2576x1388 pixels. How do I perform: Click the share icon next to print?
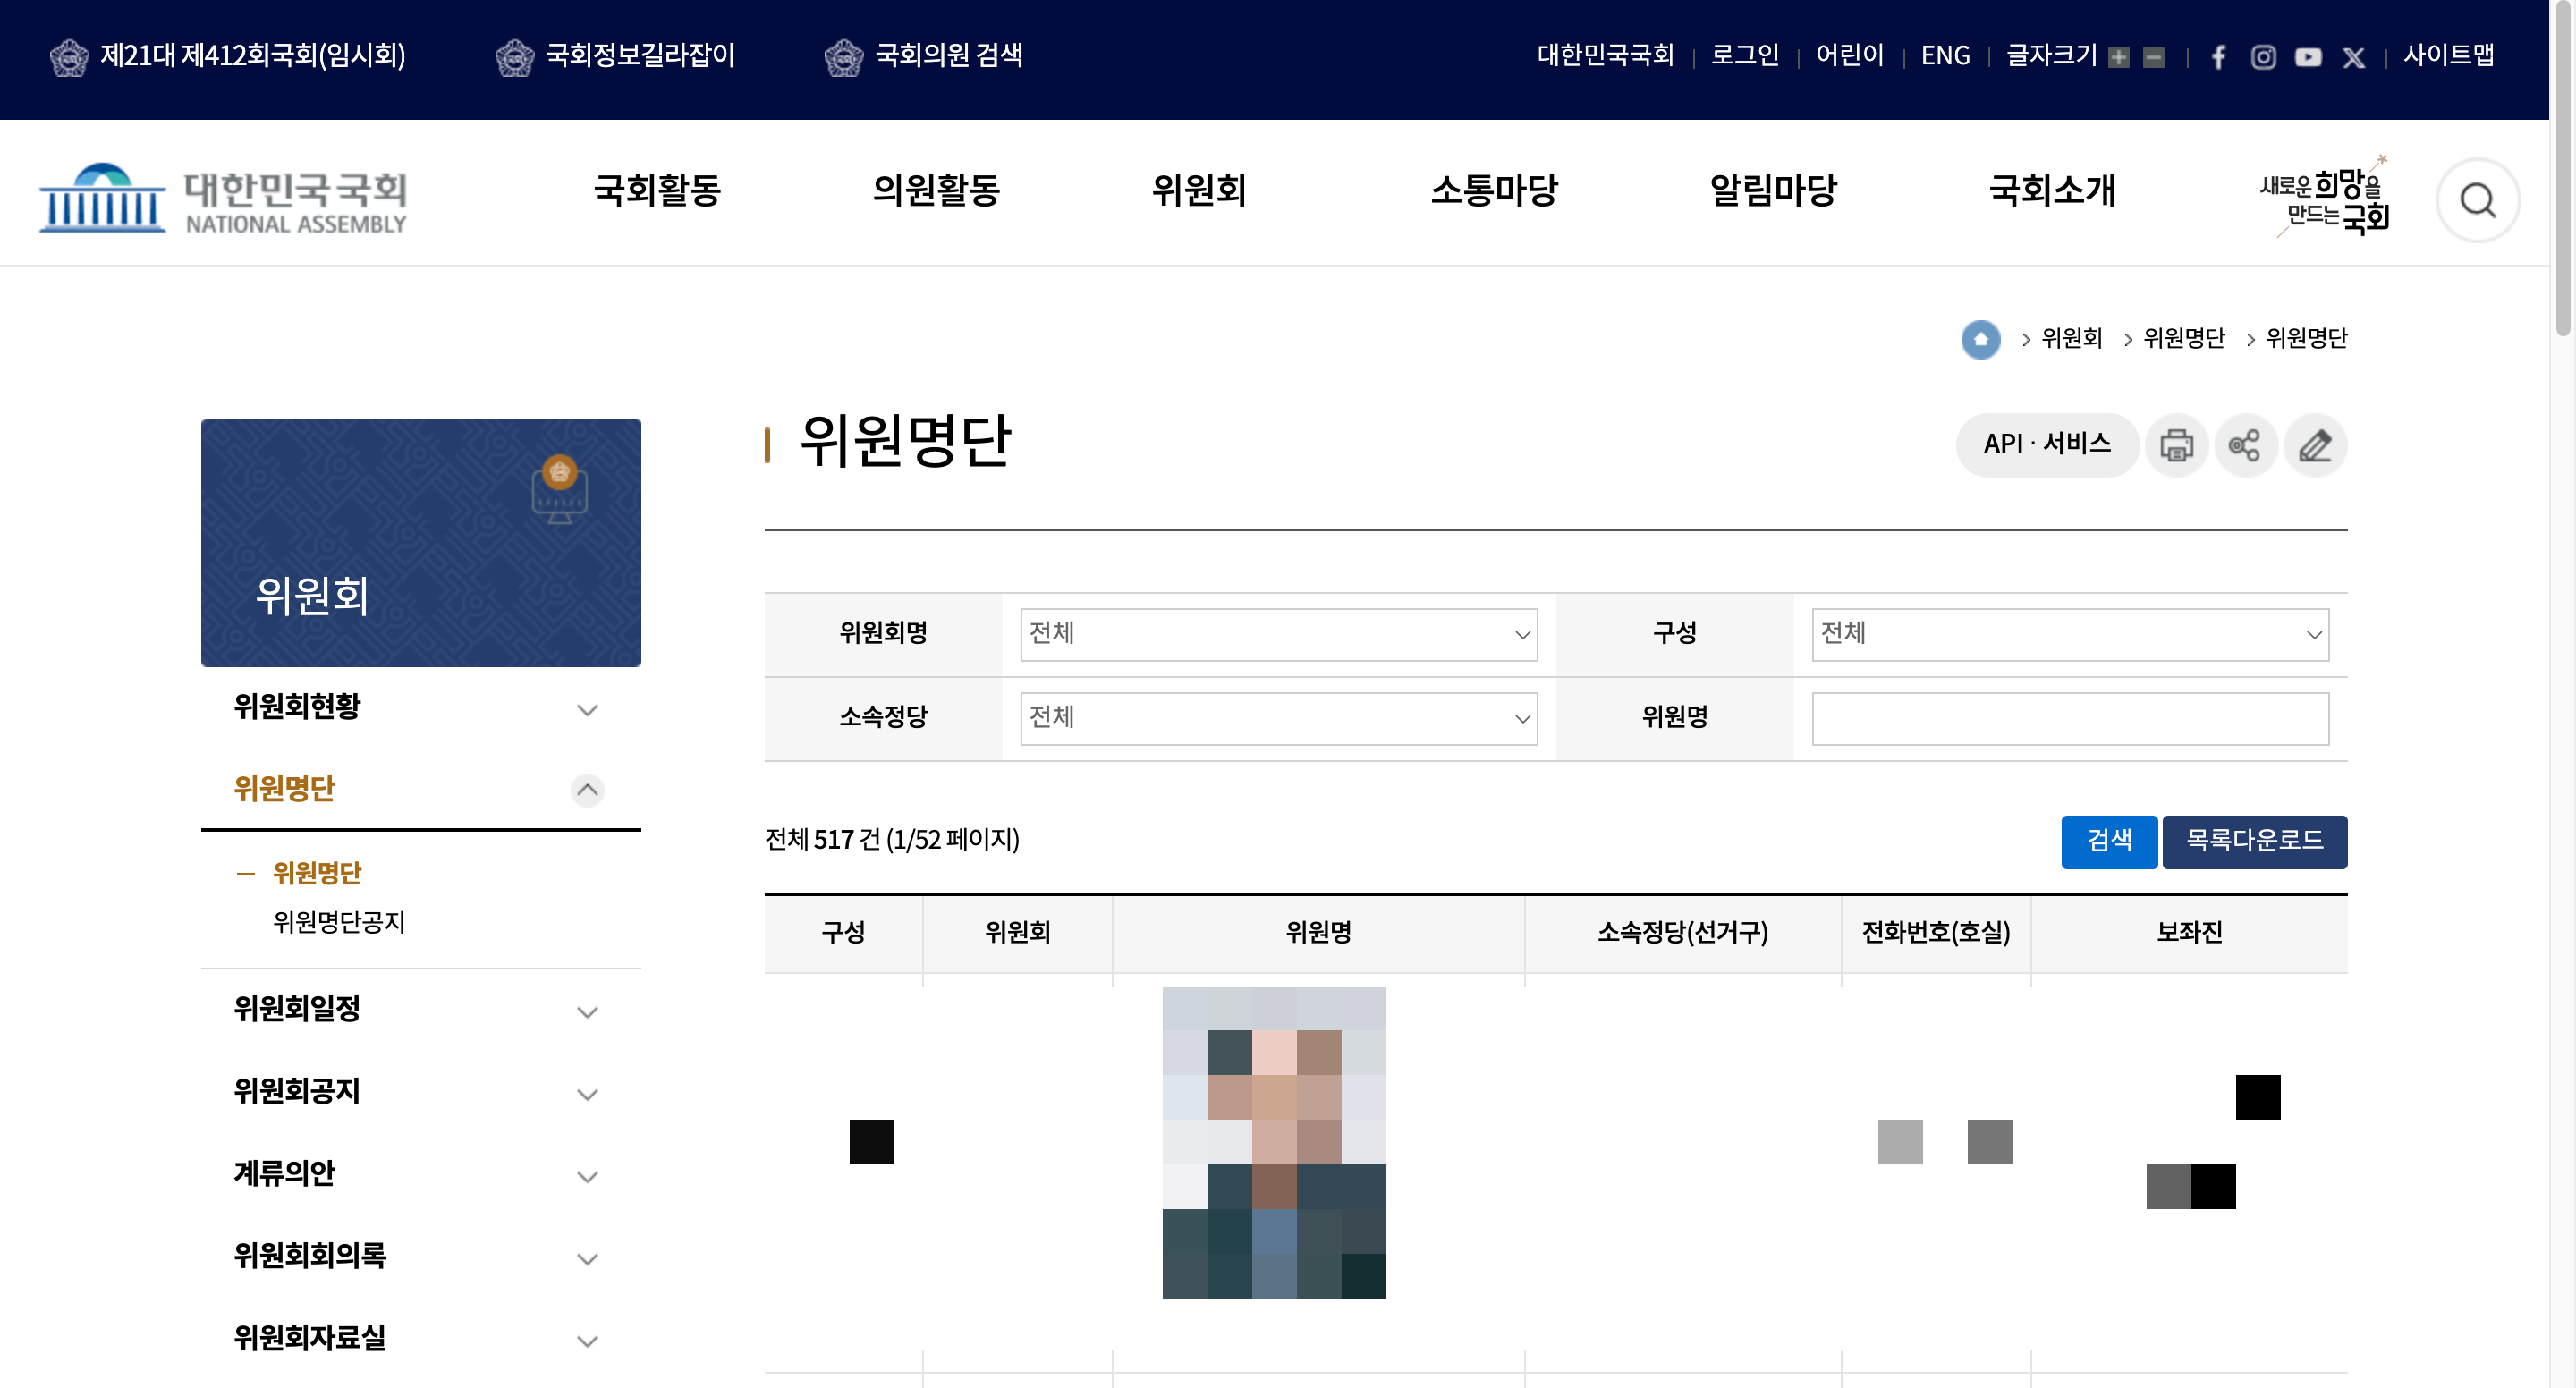click(2245, 445)
